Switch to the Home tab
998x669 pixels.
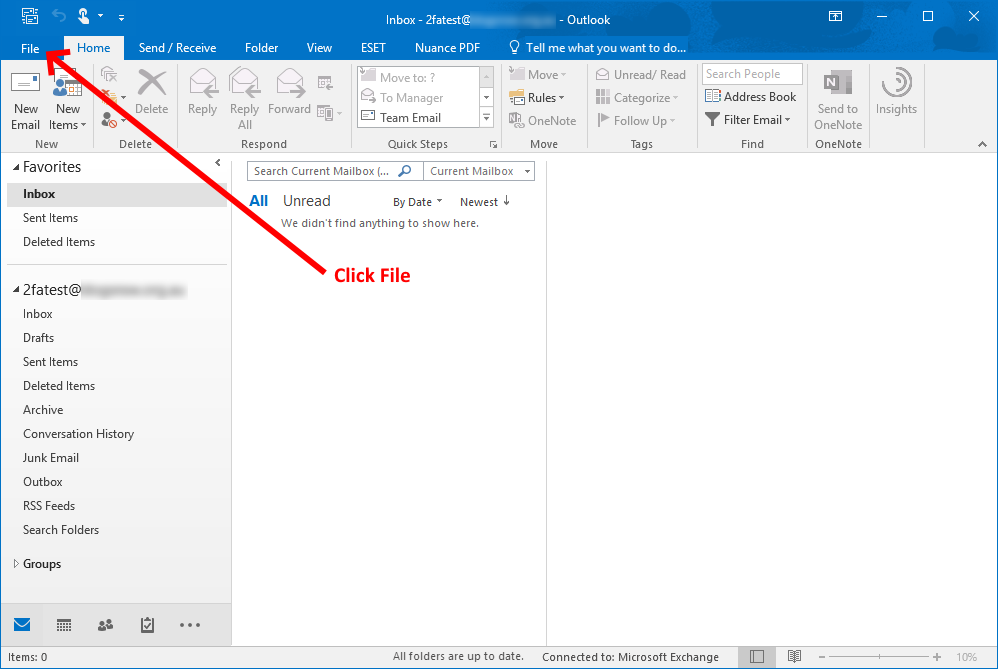pos(94,48)
